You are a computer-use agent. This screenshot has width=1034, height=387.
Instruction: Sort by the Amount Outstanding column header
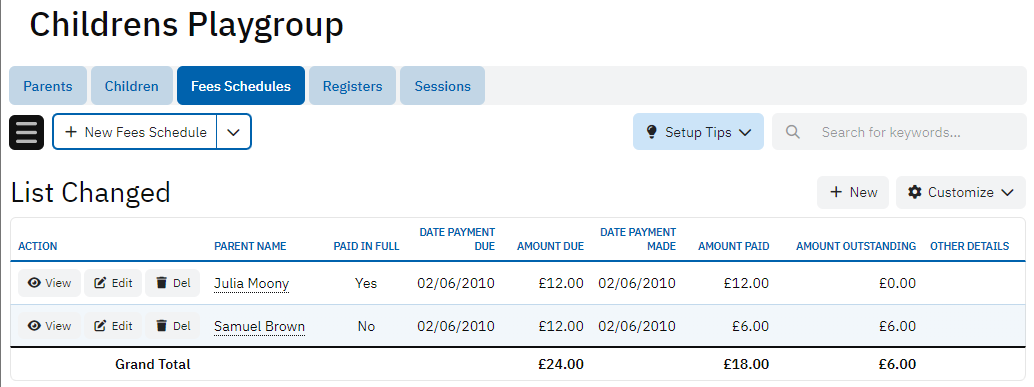click(x=856, y=246)
